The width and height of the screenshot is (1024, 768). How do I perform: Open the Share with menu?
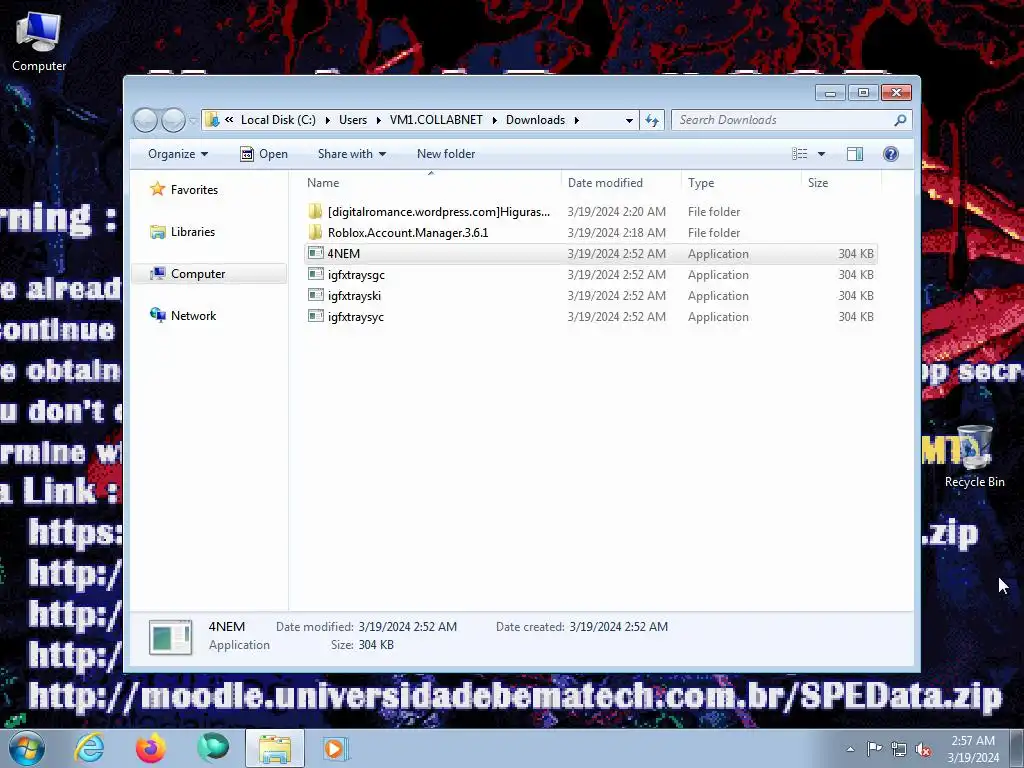pyautogui.click(x=351, y=154)
